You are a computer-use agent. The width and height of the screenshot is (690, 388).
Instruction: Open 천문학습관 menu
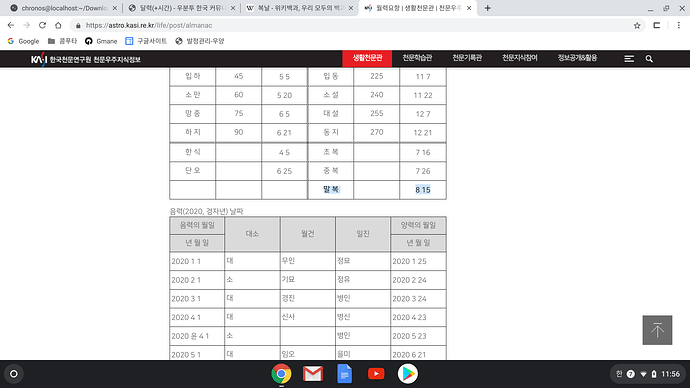(x=417, y=58)
